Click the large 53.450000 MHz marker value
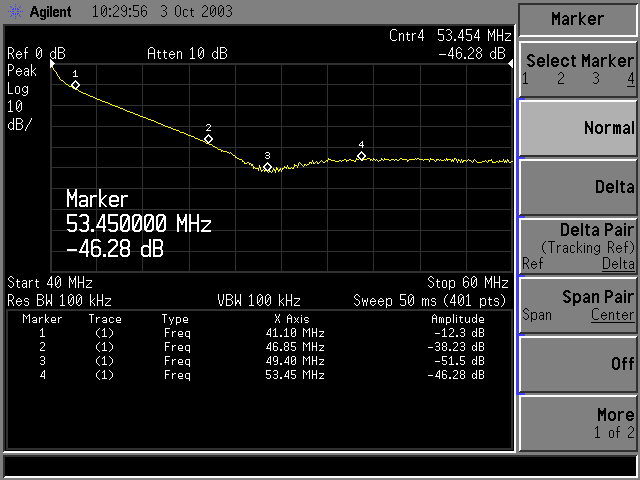The height and width of the screenshot is (480, 640). coord(138,224)
